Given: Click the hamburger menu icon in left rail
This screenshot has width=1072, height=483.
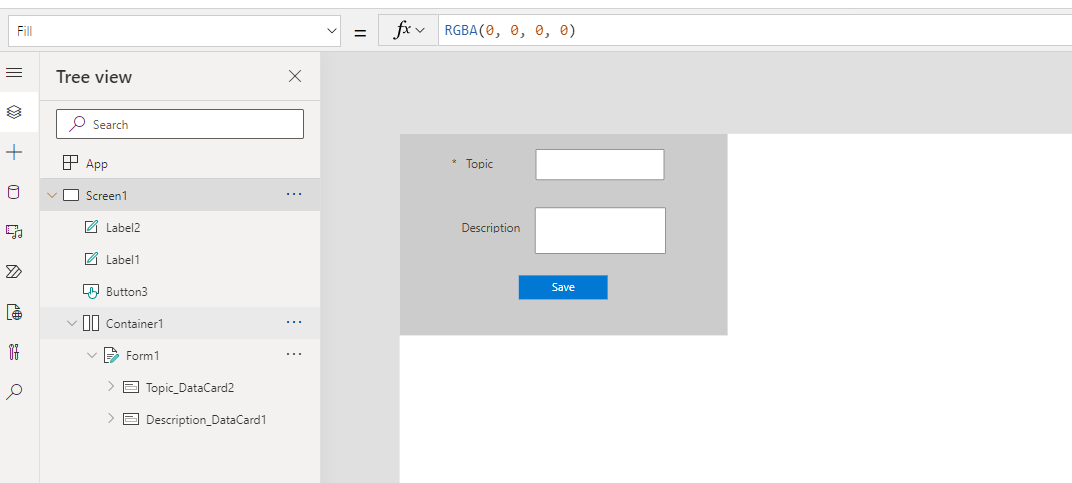Looking at the screenshot, I should coord(14,73).
